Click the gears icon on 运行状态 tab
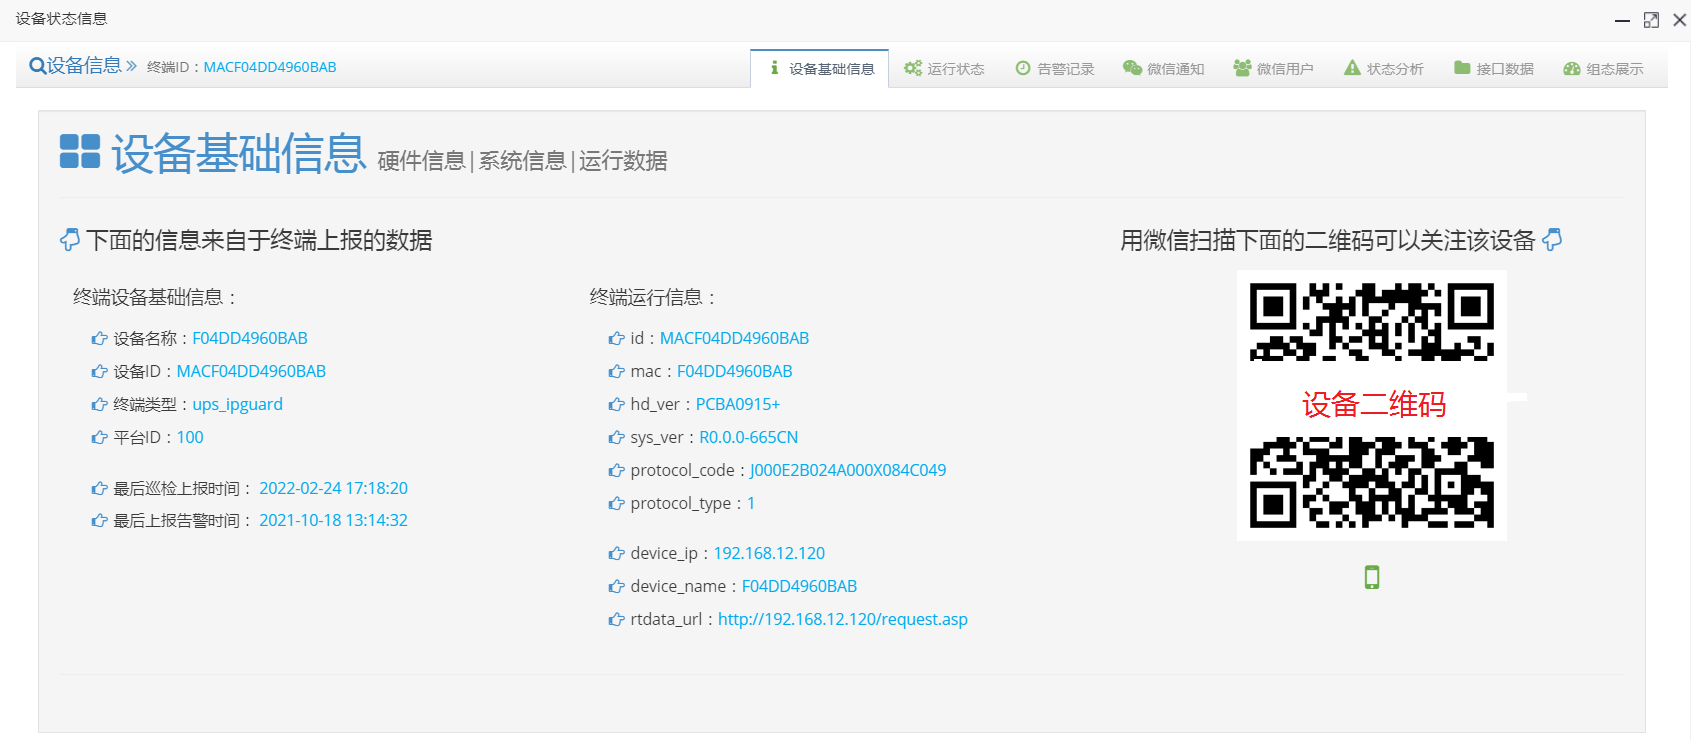Screen dimensions: 1691x741 [x=912, y=68]
